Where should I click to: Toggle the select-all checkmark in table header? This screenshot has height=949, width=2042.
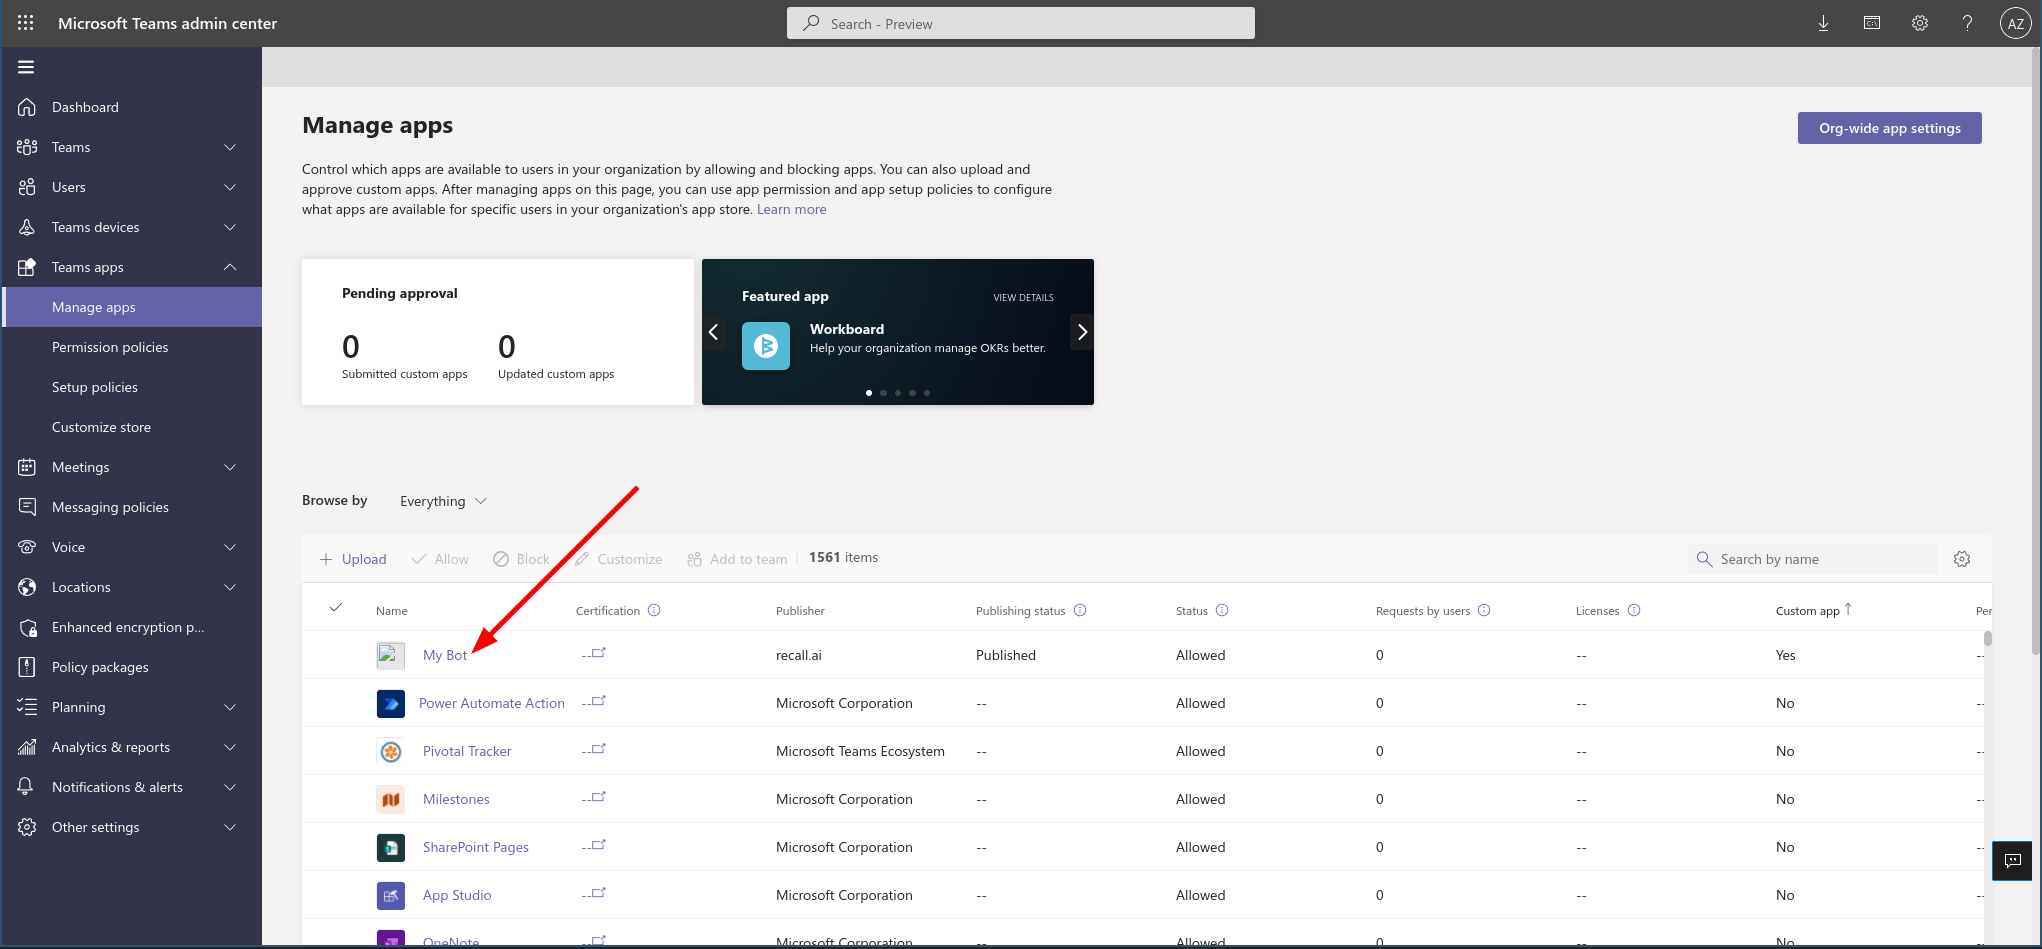coord(336,607)
